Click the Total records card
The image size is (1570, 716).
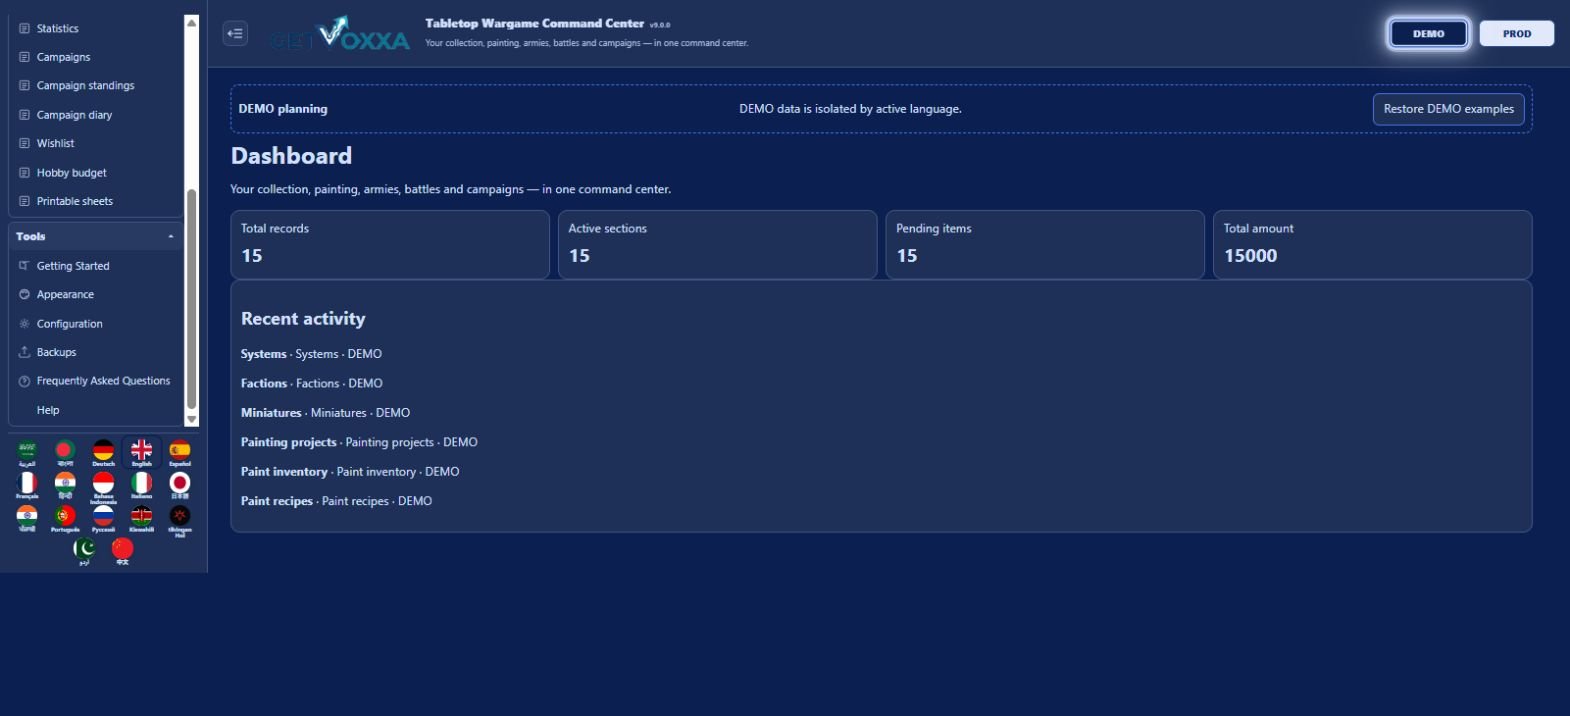click(x=390, y=244)
